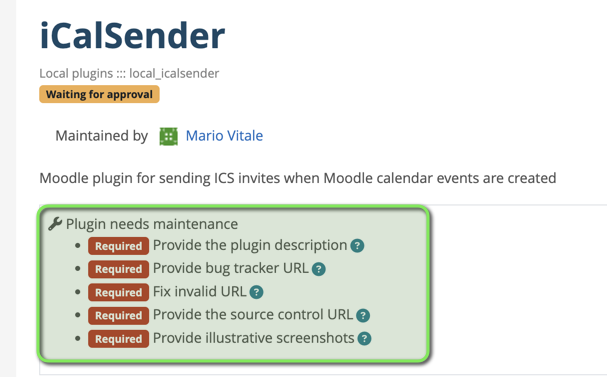
Task: Click the Waiting for approval badge
Action: [x=99, y=94]
